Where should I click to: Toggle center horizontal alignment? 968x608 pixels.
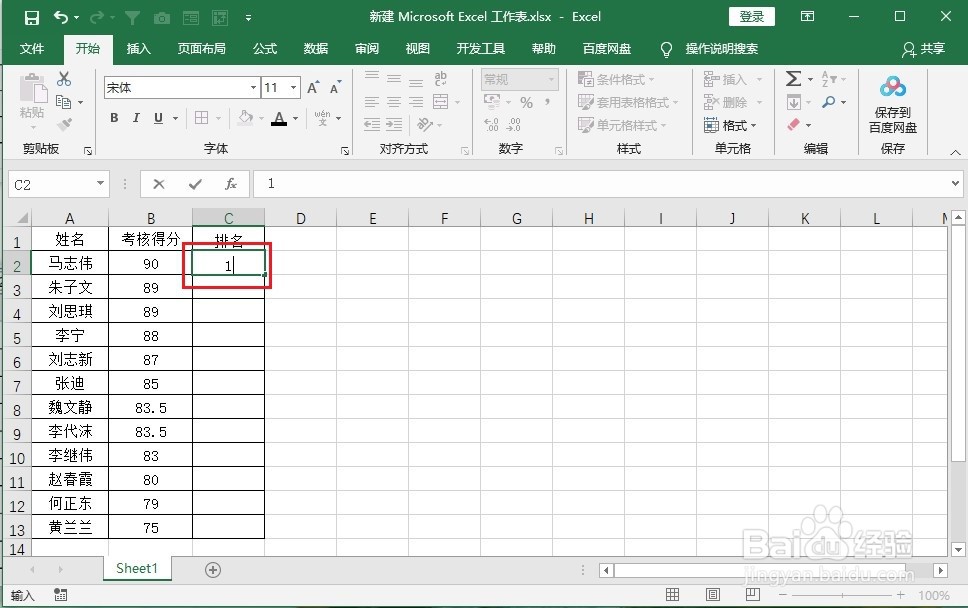394,102
